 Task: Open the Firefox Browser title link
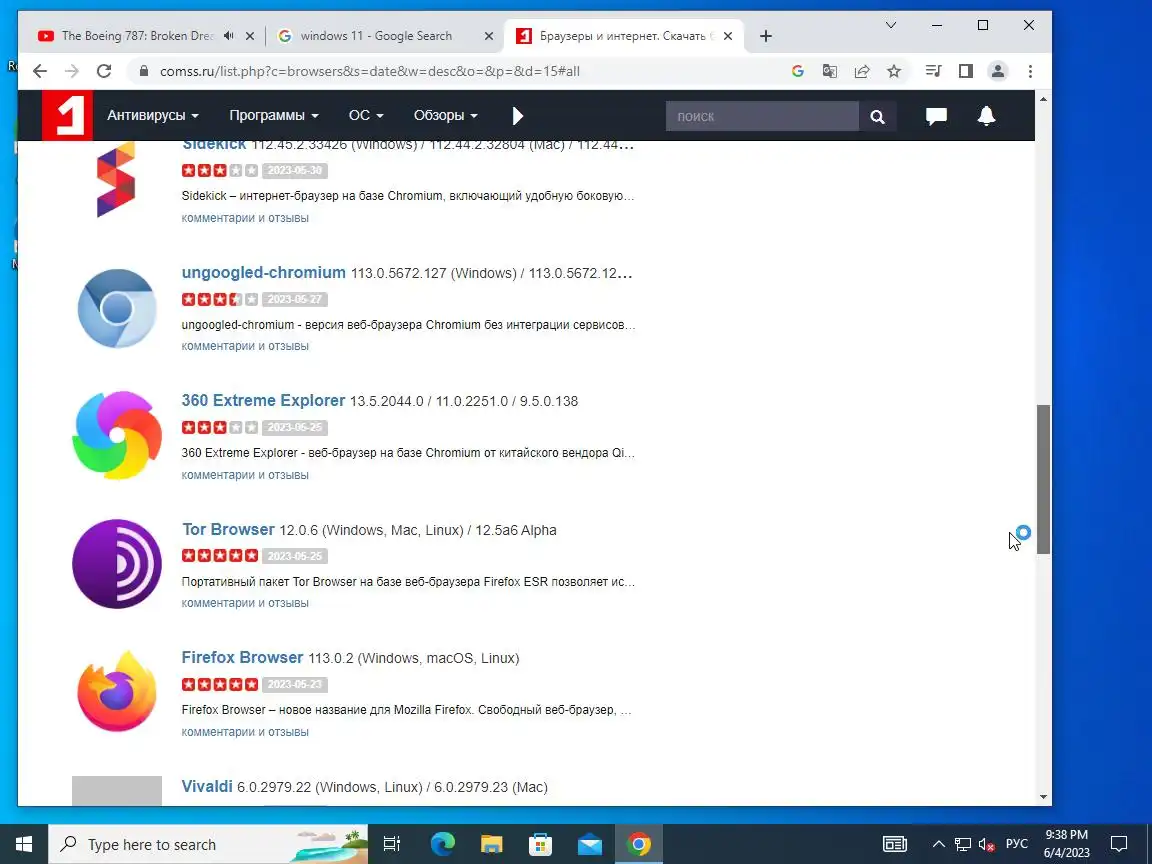242,657
